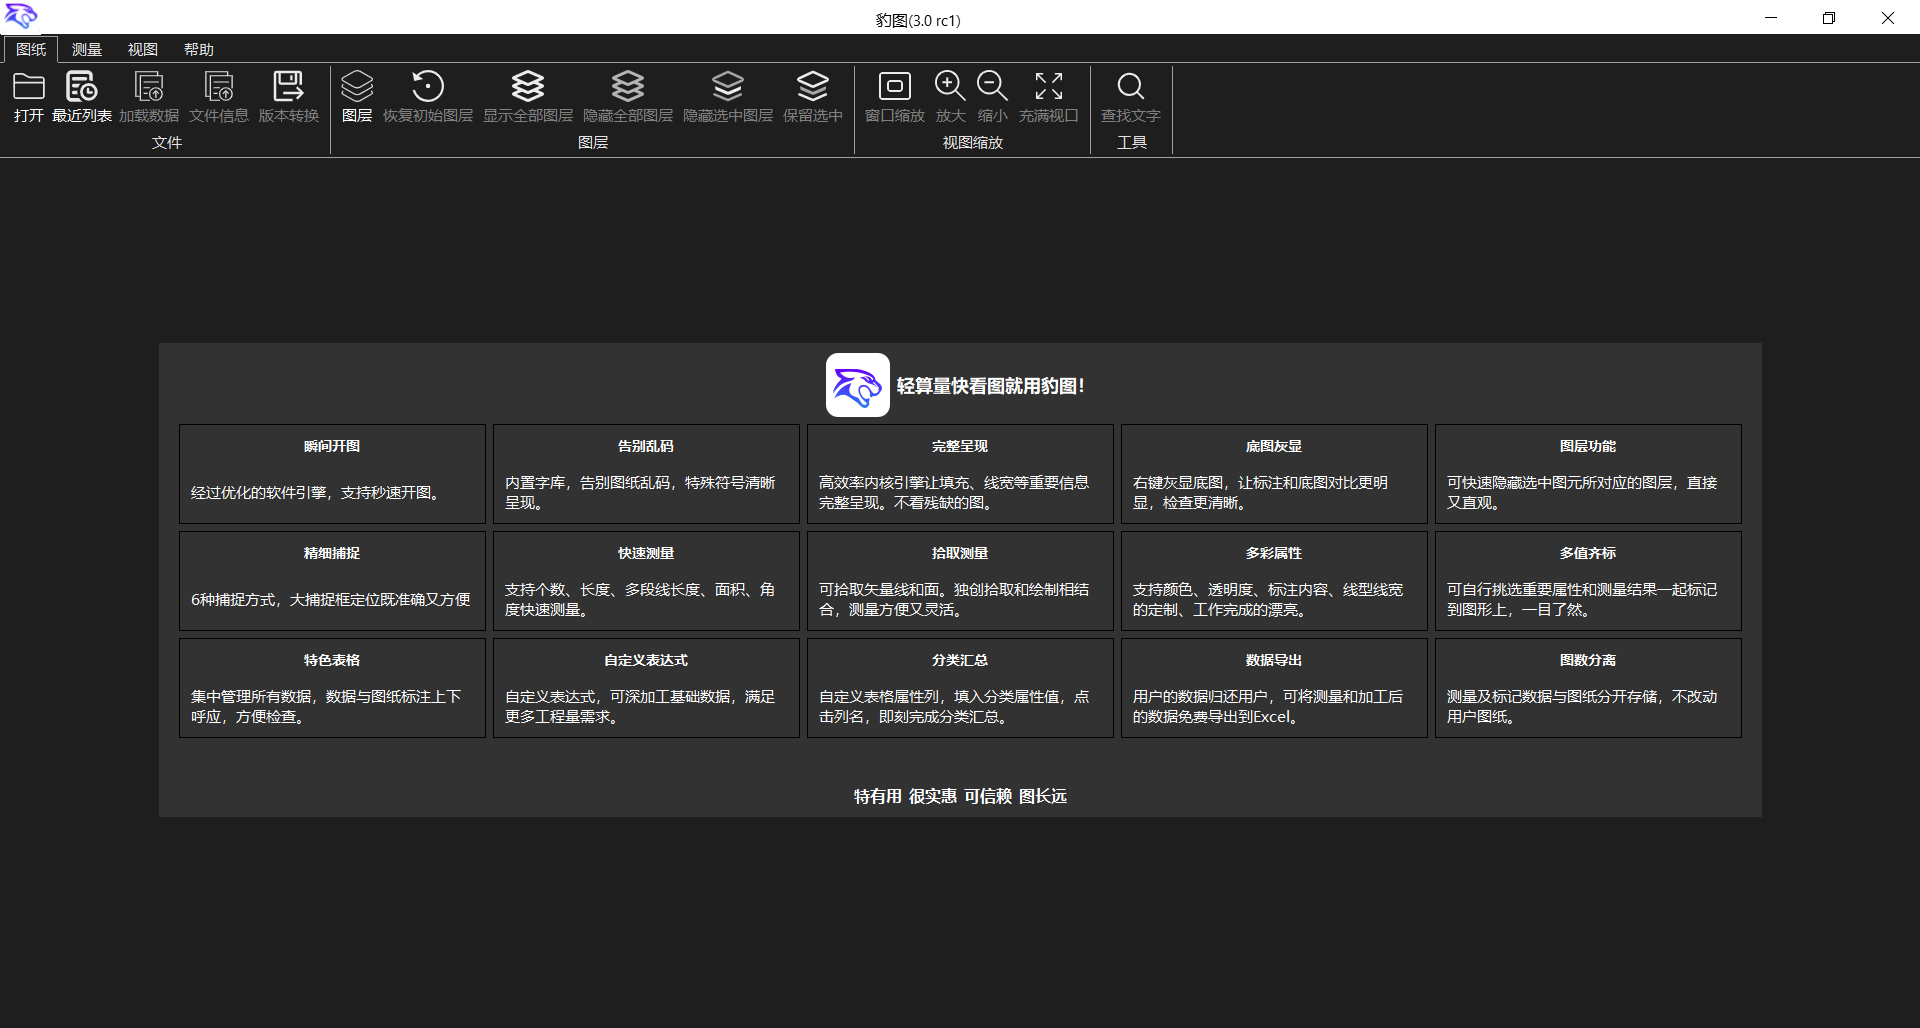This screenshot has height=1028, width=1920.
Task: Click the leopard logo in welcome panel
Action: click(x=858, y=385)
